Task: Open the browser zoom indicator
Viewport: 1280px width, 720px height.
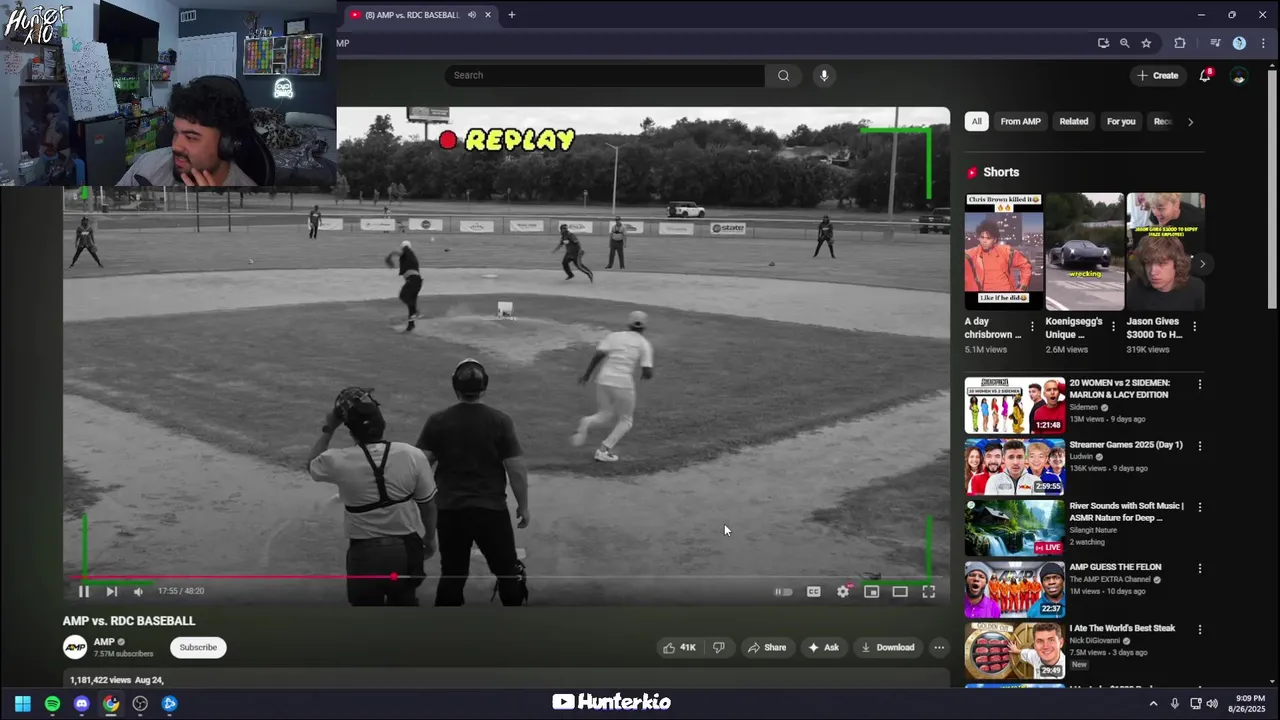Action: click(x=1125, y=43)
